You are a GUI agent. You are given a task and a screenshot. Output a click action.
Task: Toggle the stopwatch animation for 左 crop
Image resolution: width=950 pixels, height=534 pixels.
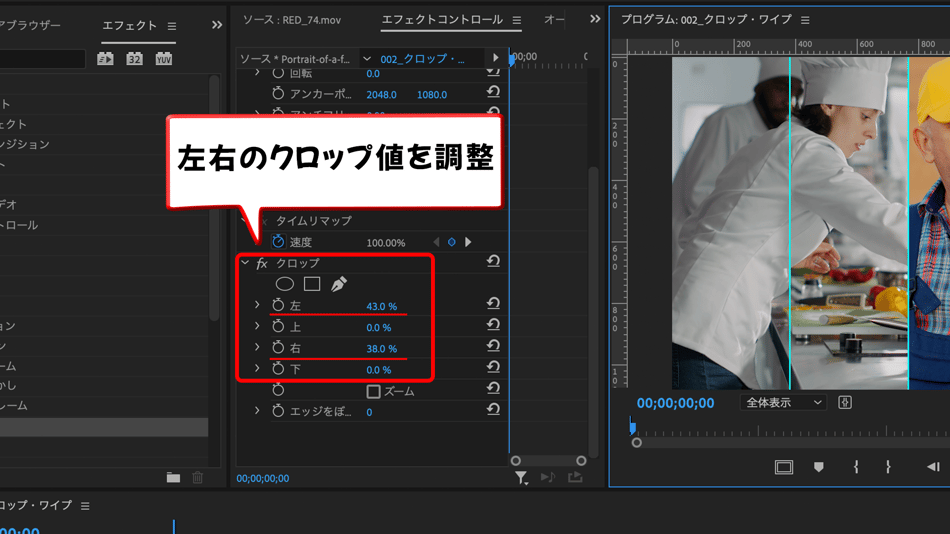point(278,306)
